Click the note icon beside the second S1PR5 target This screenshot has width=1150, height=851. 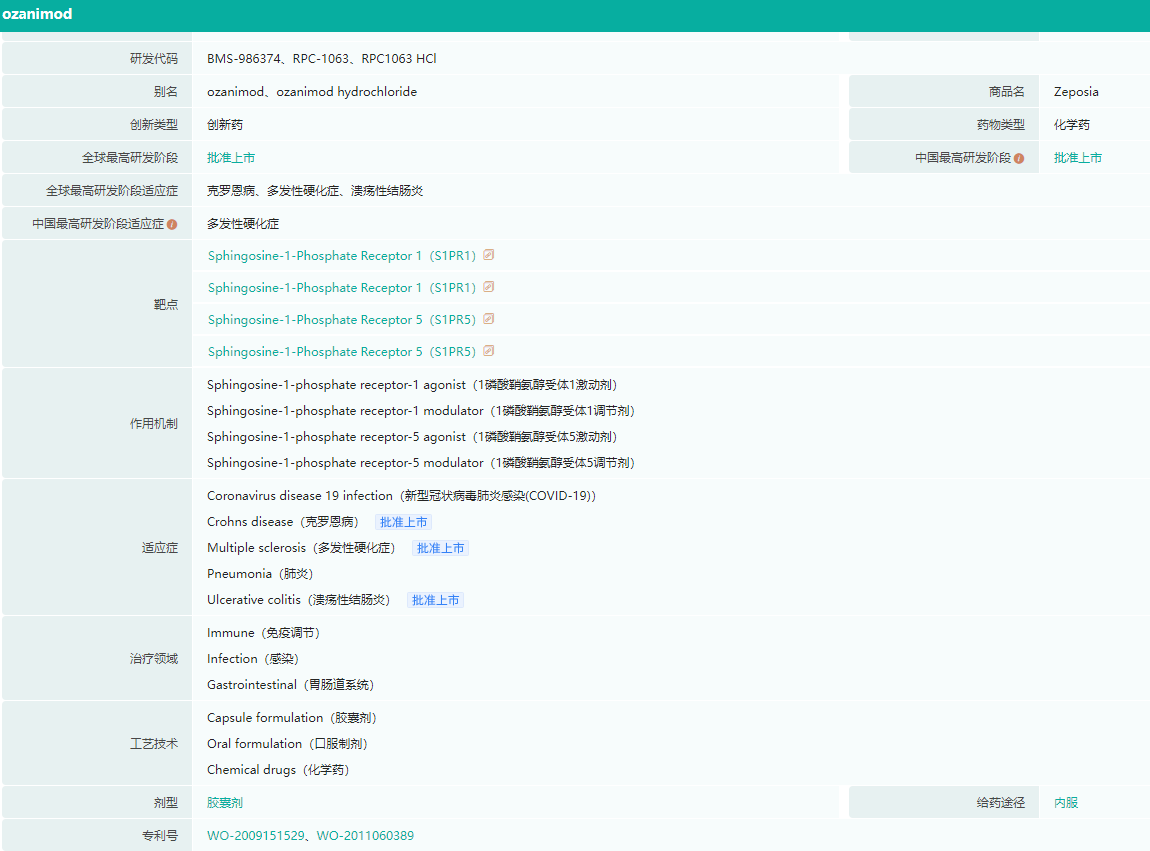(489, 351)
